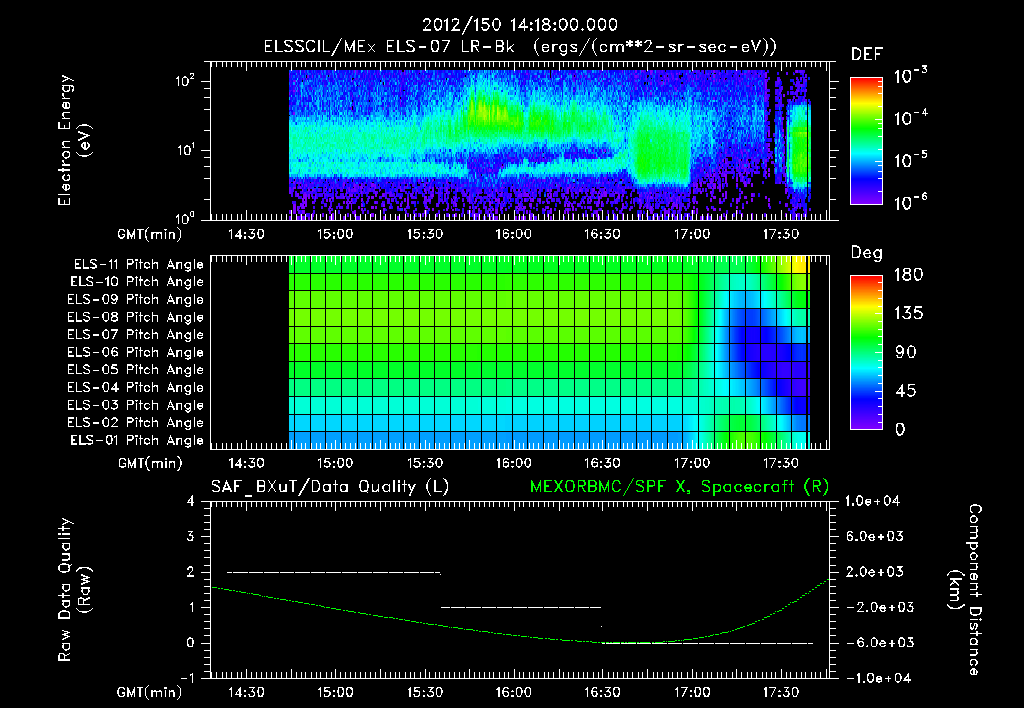Click ELS-03 Pitch Angle row label
Viewport: 1024px width, 708px height.
(135, 406)
